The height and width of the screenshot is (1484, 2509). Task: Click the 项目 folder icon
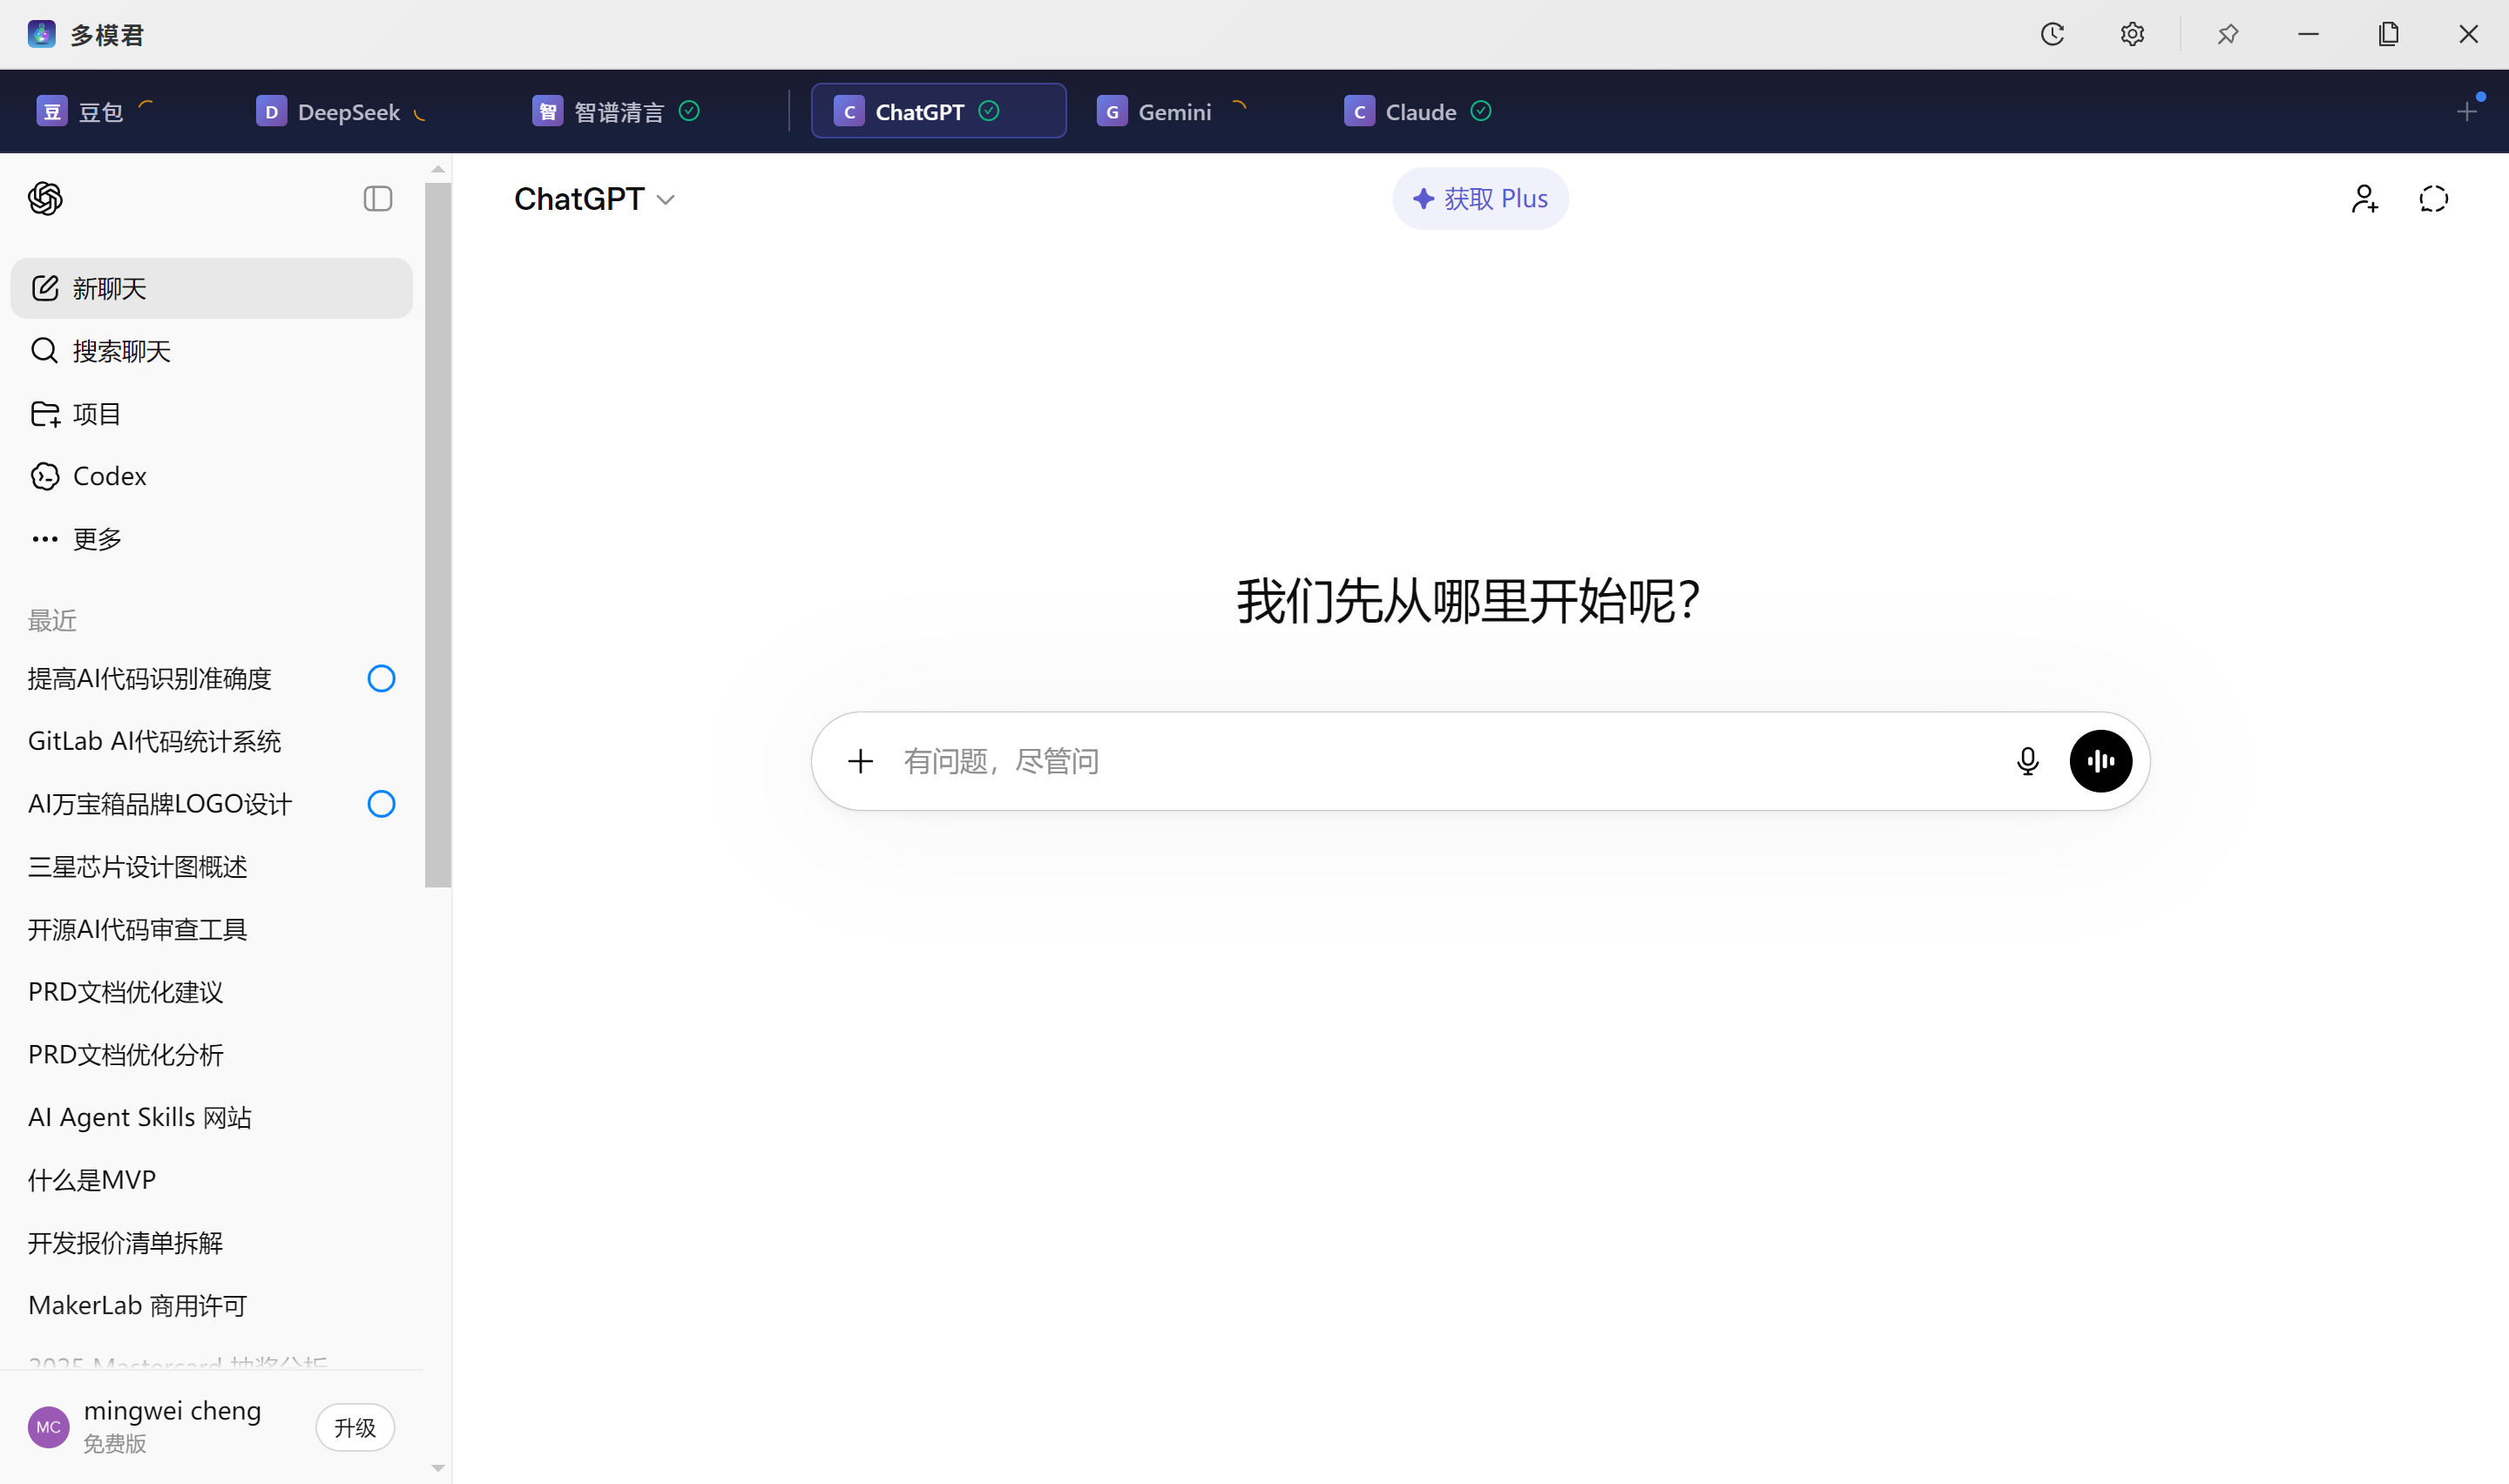click(45, 413)
